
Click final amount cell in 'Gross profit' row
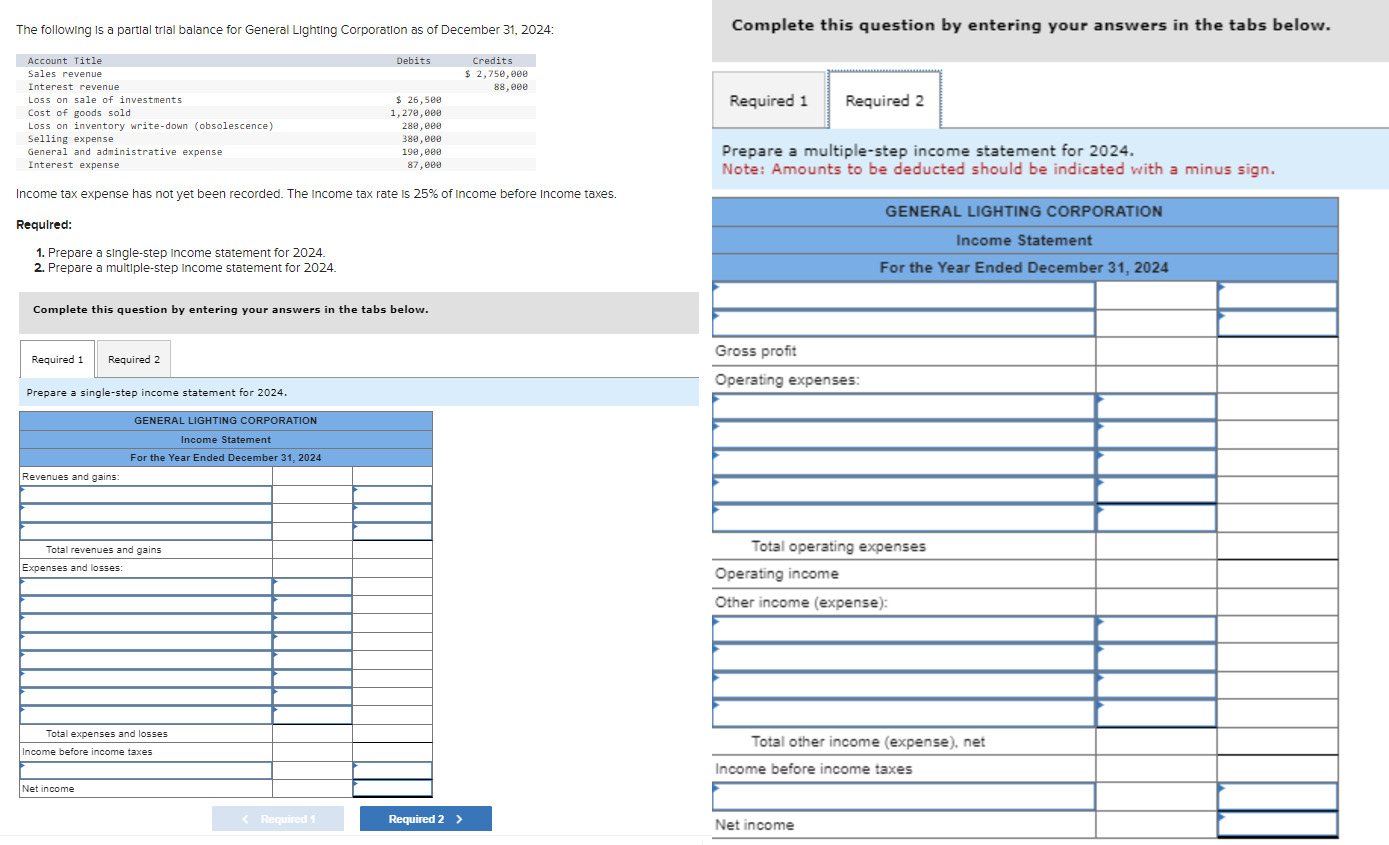point(1277,351)
